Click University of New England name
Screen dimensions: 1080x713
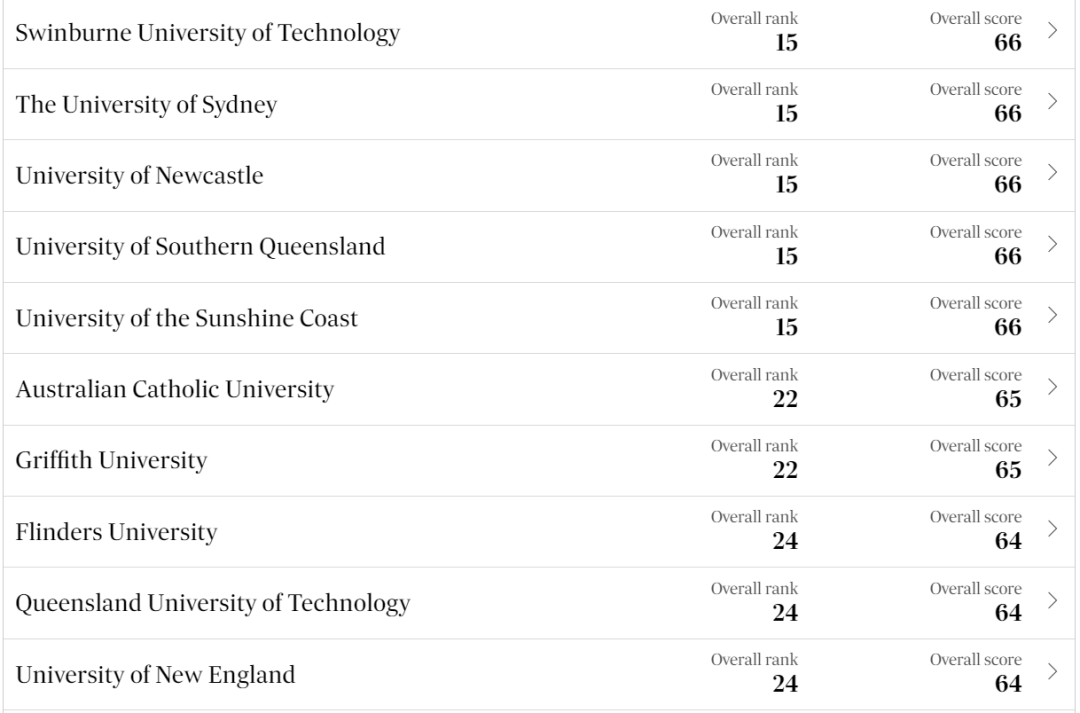click(155, 674)
